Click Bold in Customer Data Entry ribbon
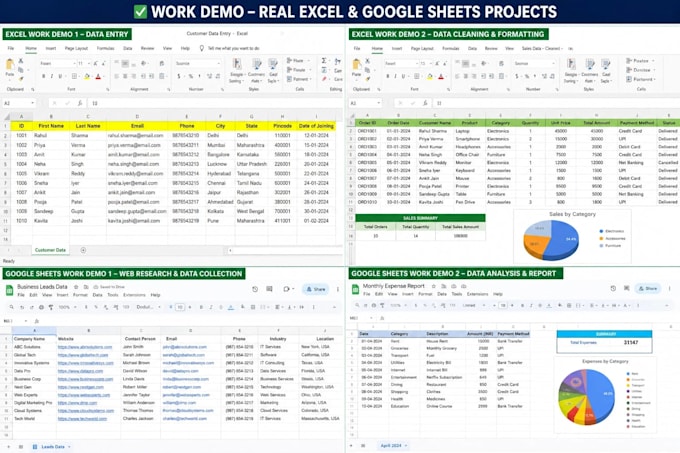Viewport: 680px width, 453px height. [43, 76]
